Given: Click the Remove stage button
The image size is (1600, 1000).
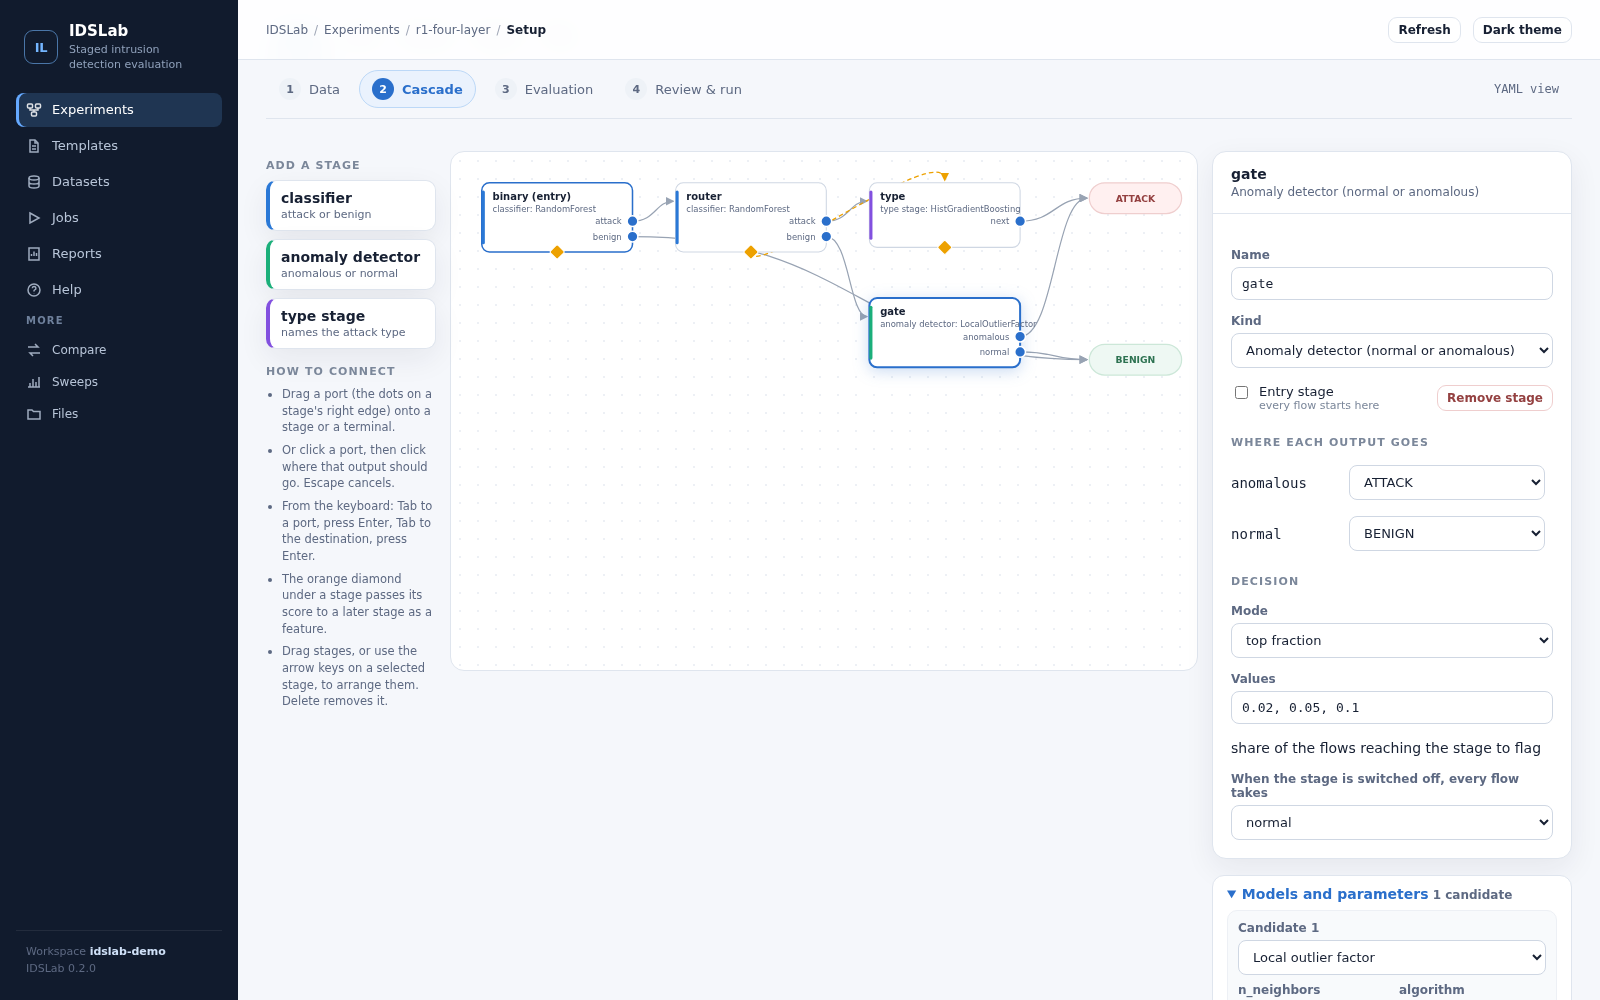Looking at the screenshot, I should [1494, 398].
